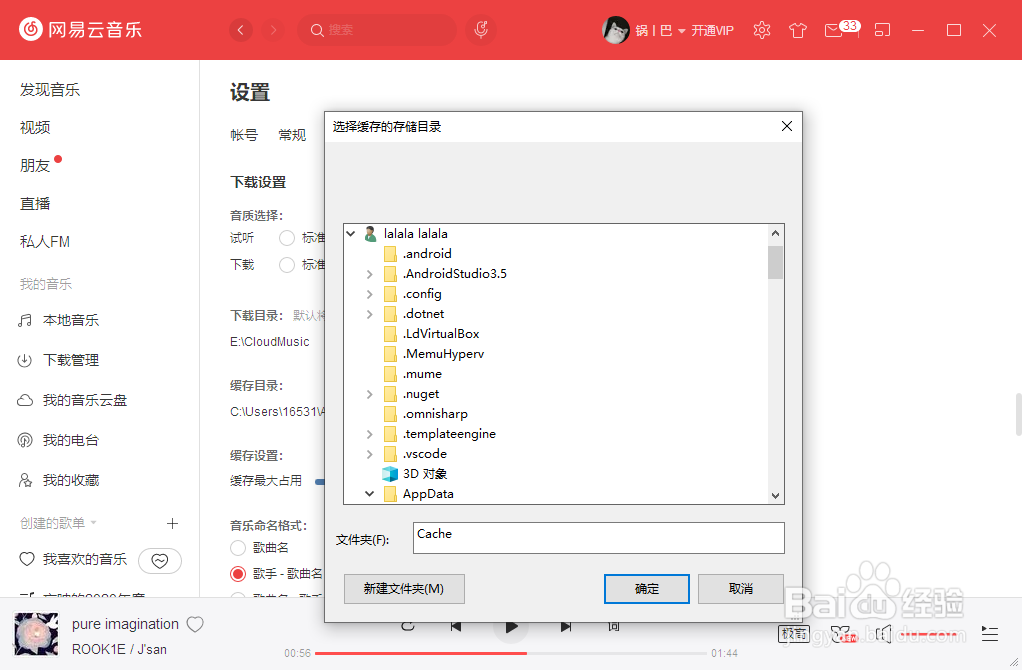Go back with the left arrow button
Screen dimensions: 1022x670
(x=241, y=30)
